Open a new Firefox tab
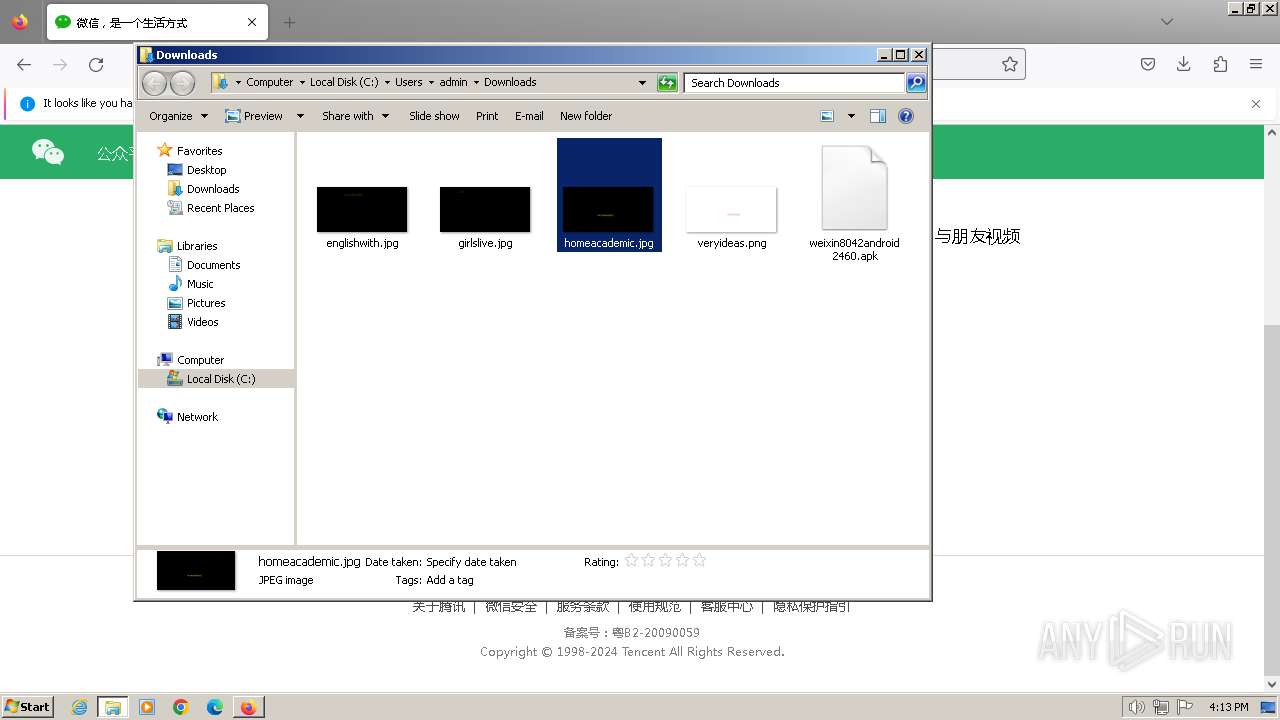The height and width of the screenshot is (720, 1280). tap(289, 22)
